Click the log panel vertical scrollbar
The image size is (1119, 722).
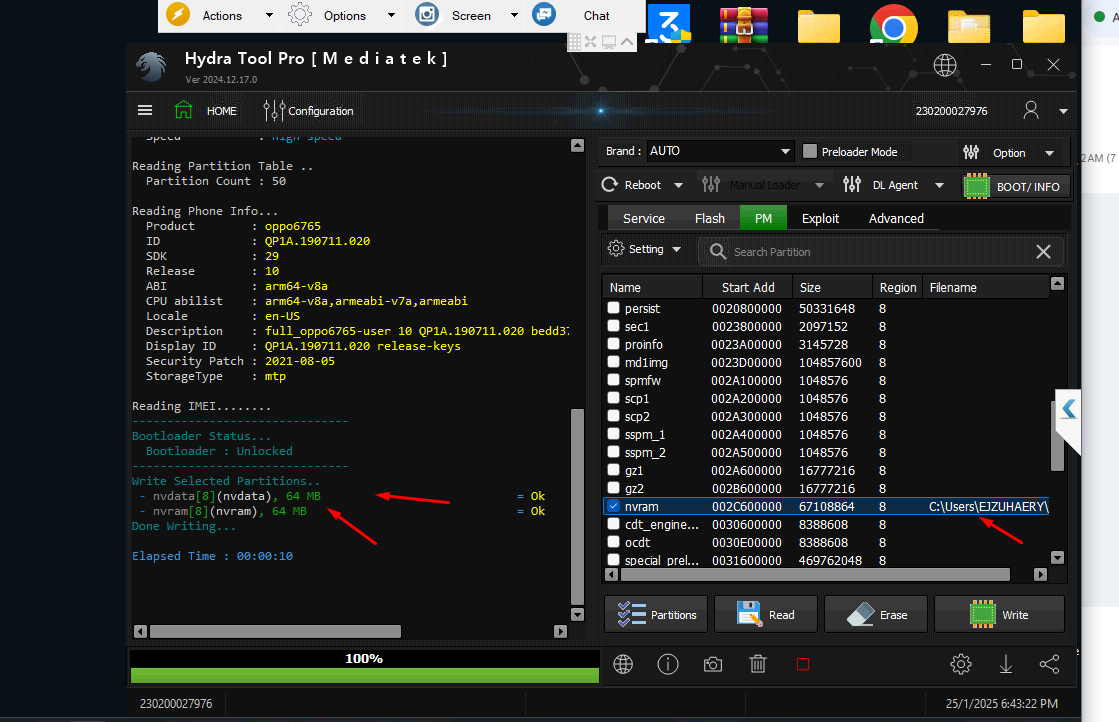click(x=578, y=507)
